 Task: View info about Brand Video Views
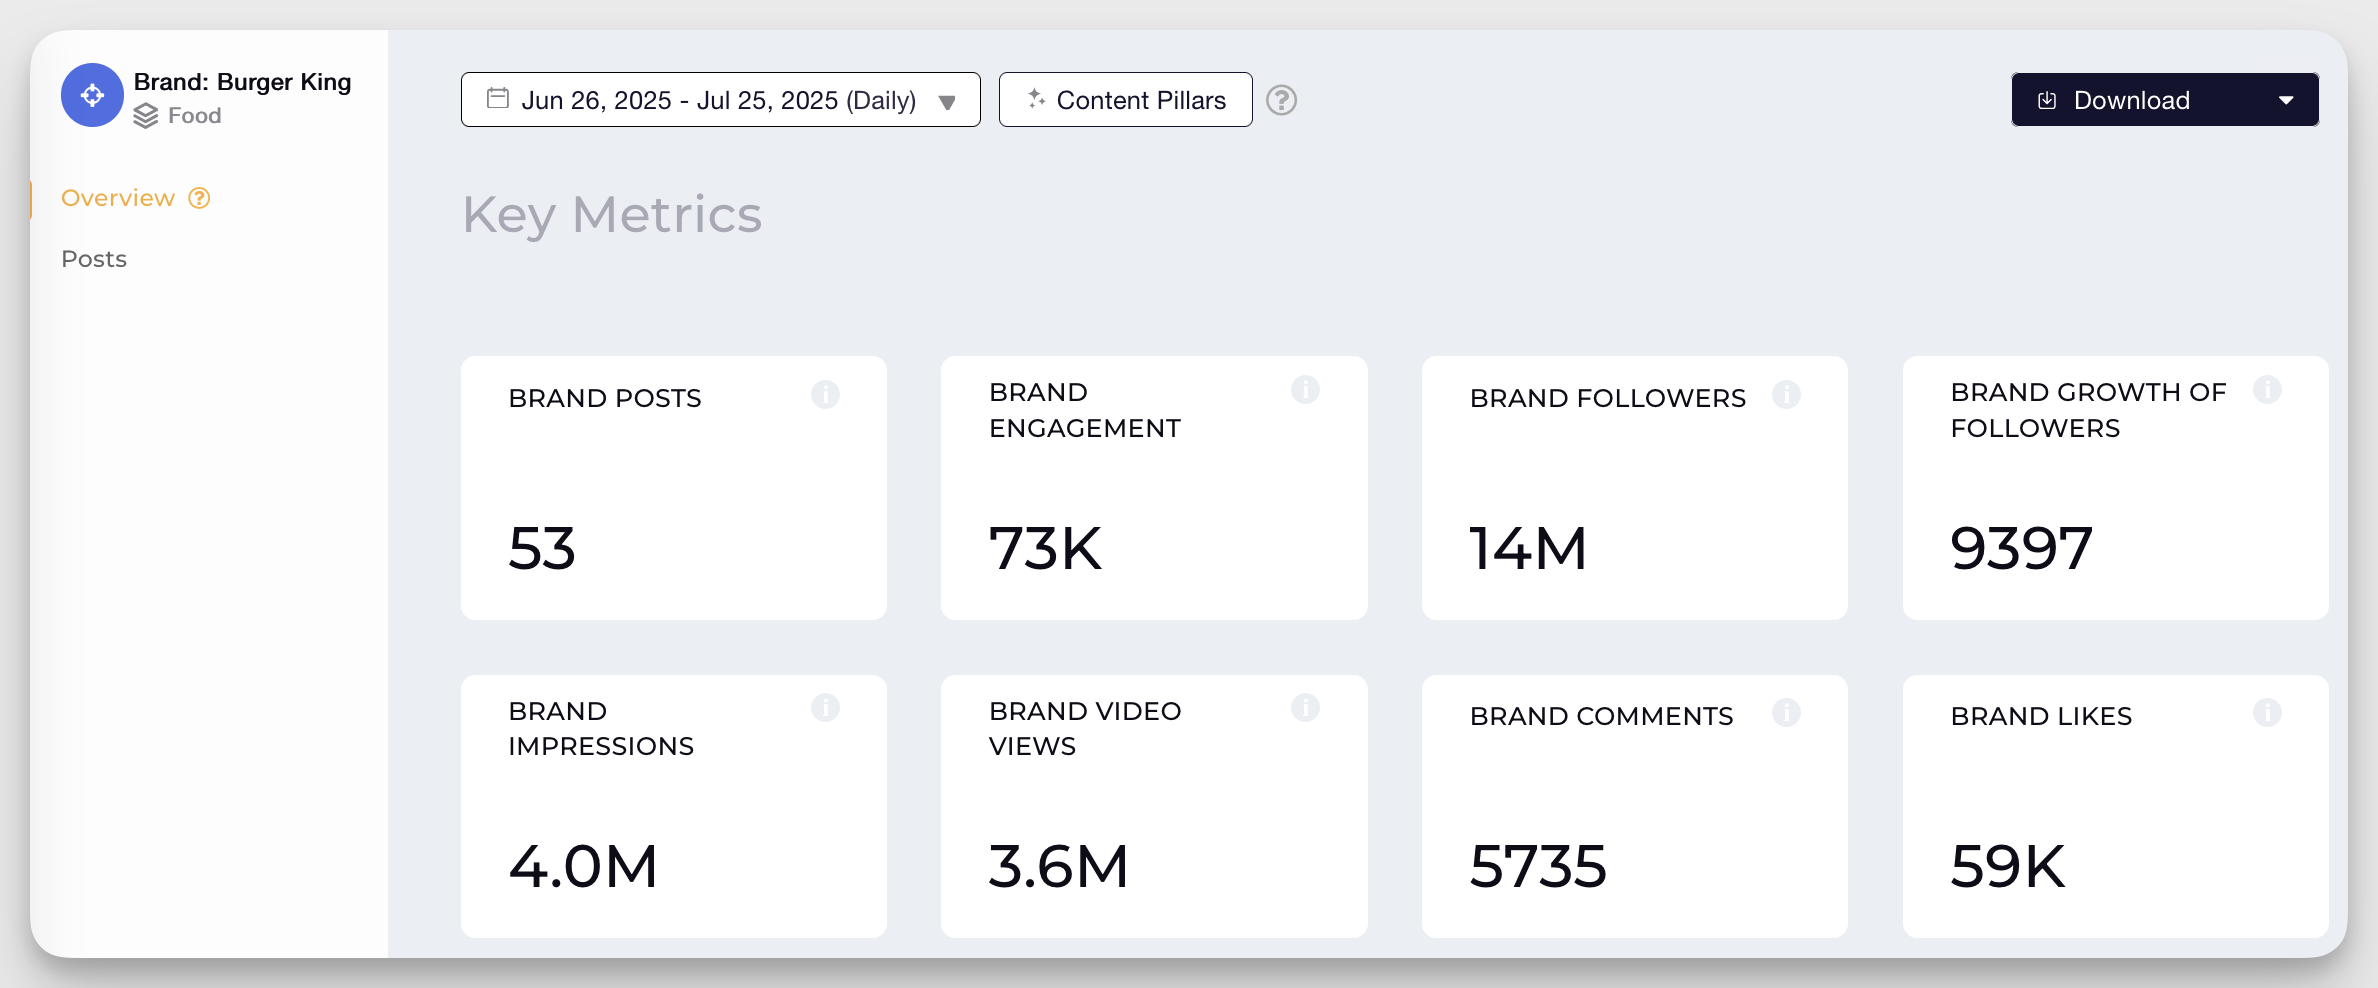tap(1306, 708)
